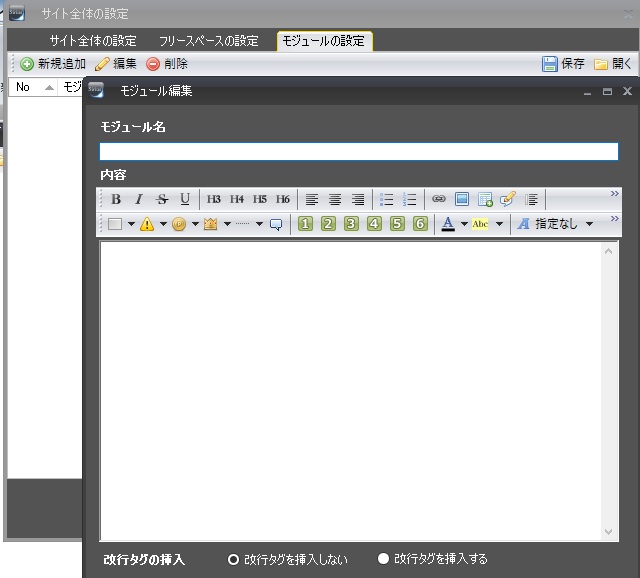Viewport: 640px width, 578px height.
Task: Open the 指定なし font dropdown
Action: (589, 224)
